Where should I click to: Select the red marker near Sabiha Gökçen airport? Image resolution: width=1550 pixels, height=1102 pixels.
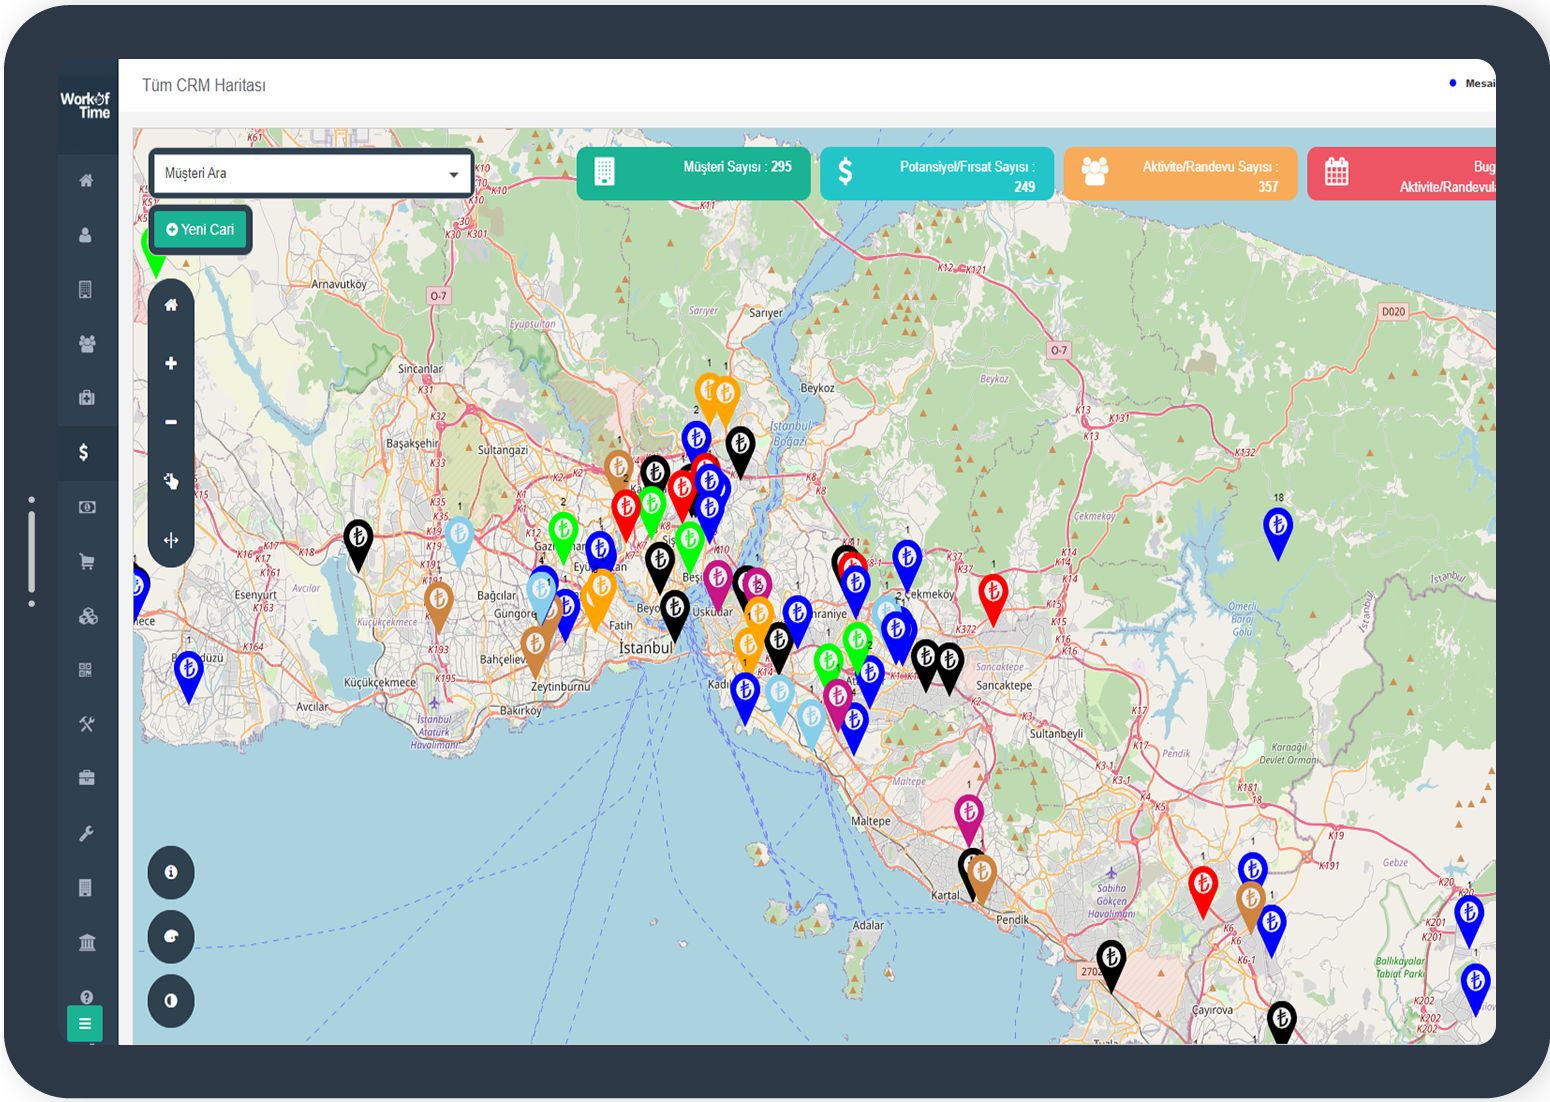1203,892
